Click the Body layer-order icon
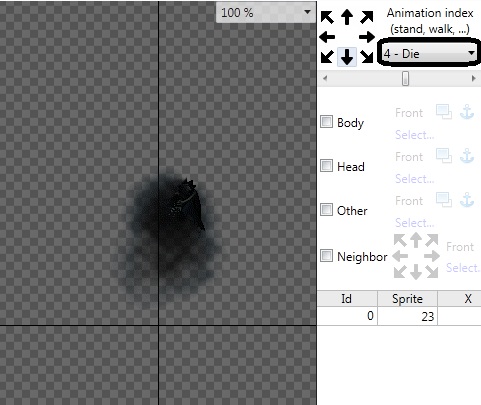 tap(444, 112)
